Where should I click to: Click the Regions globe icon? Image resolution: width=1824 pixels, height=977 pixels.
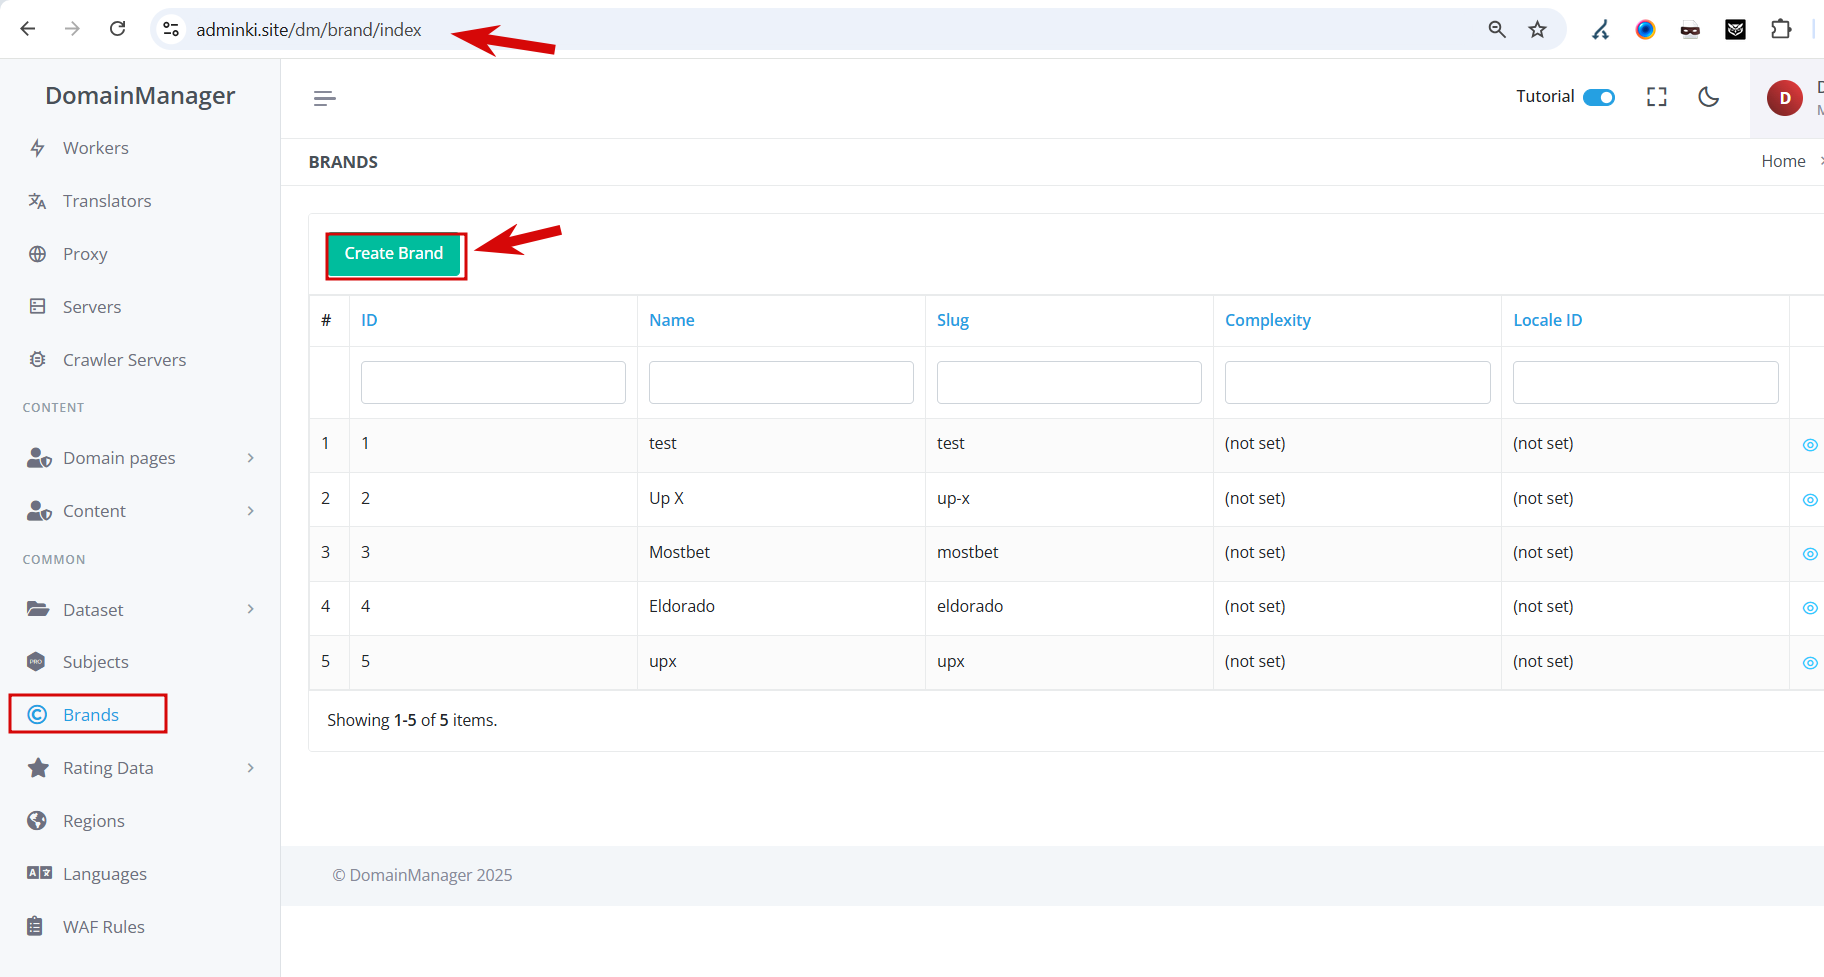click(37, 821)
